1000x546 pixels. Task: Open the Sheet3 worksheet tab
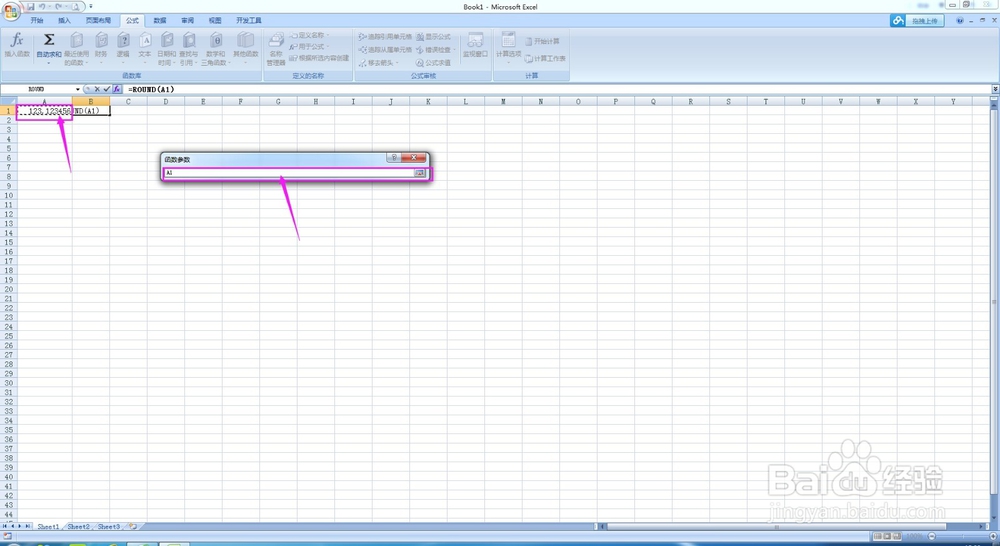pyautogui.click(x=108, y=526)
